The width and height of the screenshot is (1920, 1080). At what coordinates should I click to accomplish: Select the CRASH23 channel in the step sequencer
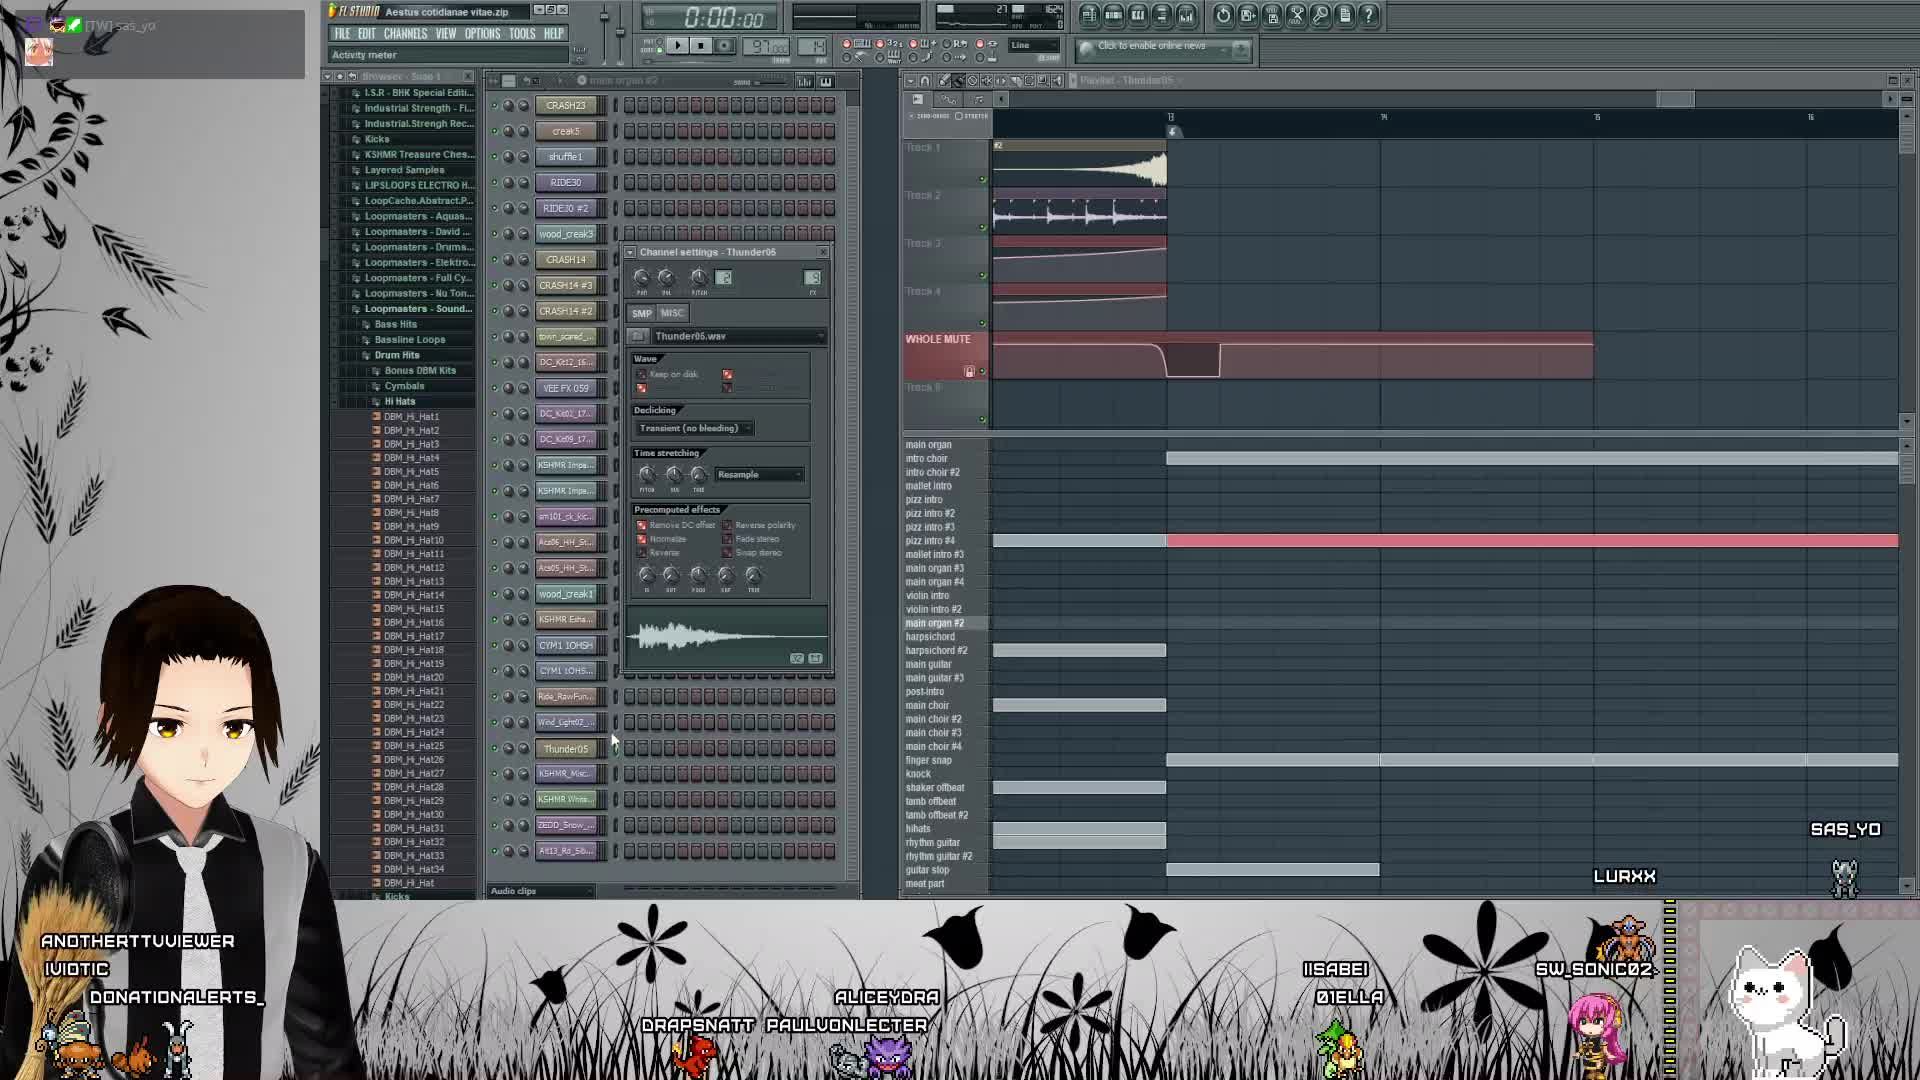566,104
